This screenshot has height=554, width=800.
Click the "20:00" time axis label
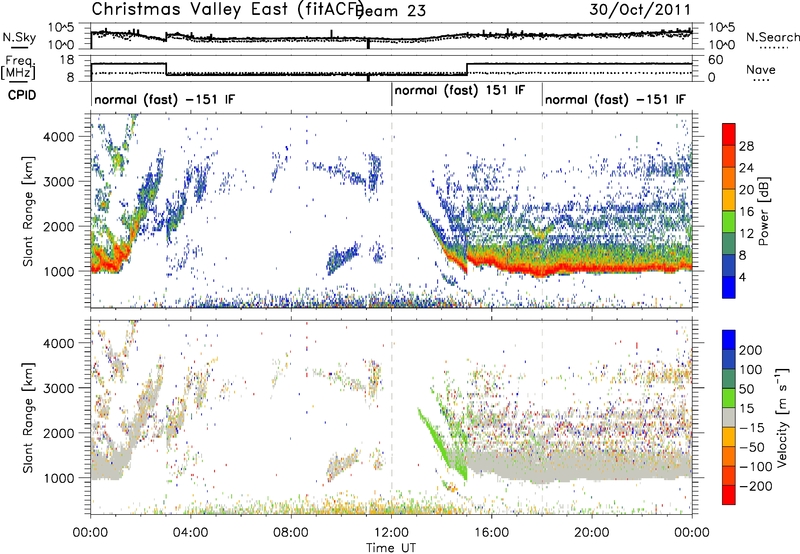coord(592,533)
